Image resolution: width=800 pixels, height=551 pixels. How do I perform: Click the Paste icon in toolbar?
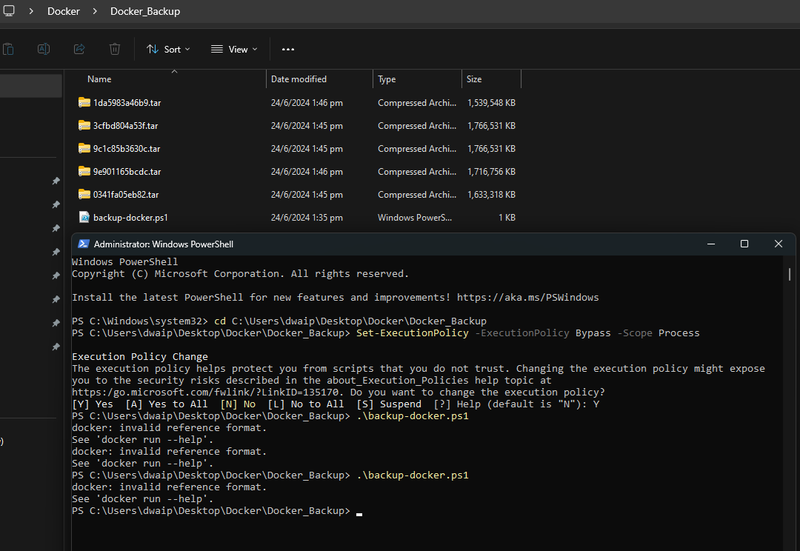pos(9,49)
